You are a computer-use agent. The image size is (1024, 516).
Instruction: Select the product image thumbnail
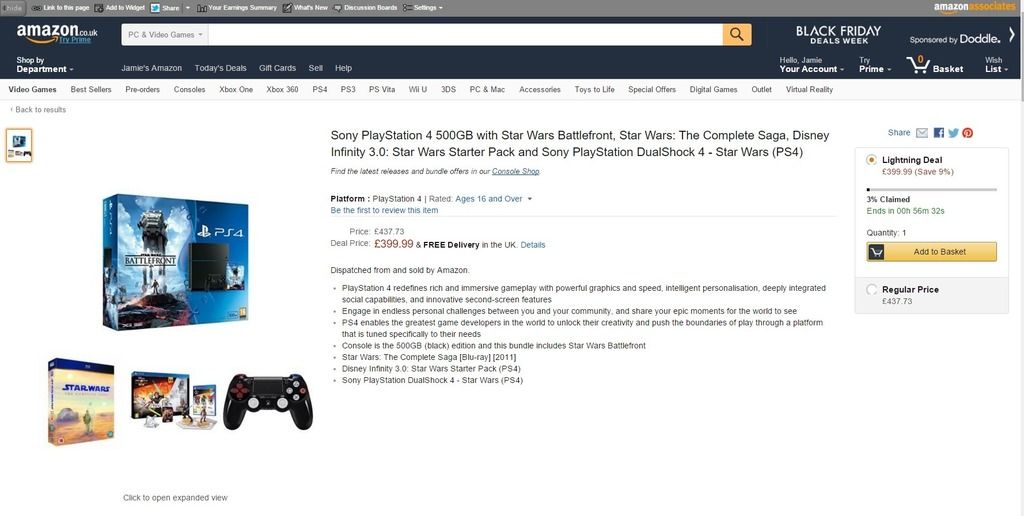click(19, 145)
